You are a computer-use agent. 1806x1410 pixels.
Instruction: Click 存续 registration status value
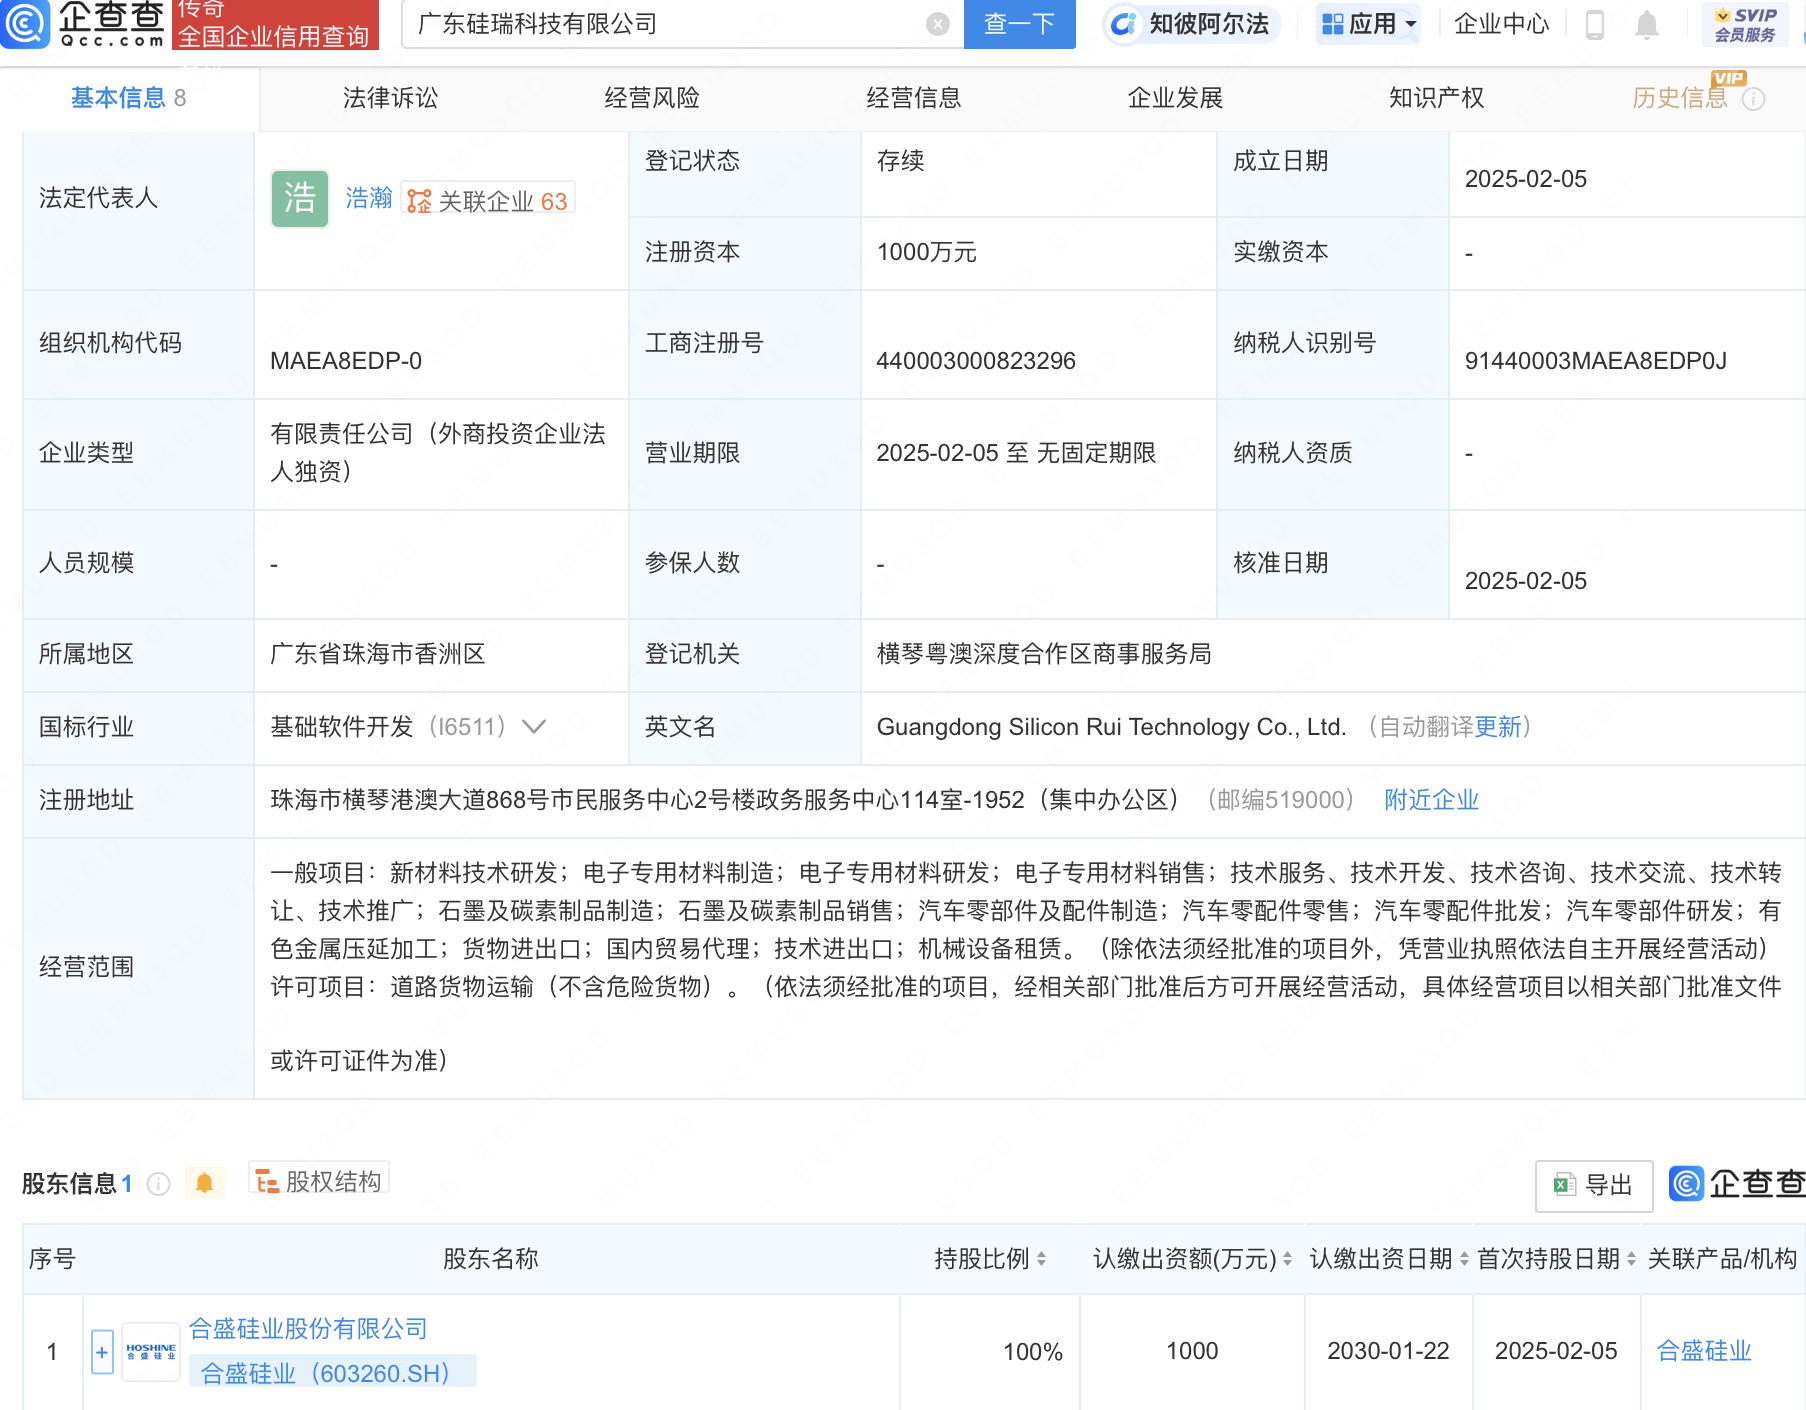tap(900, 161)
